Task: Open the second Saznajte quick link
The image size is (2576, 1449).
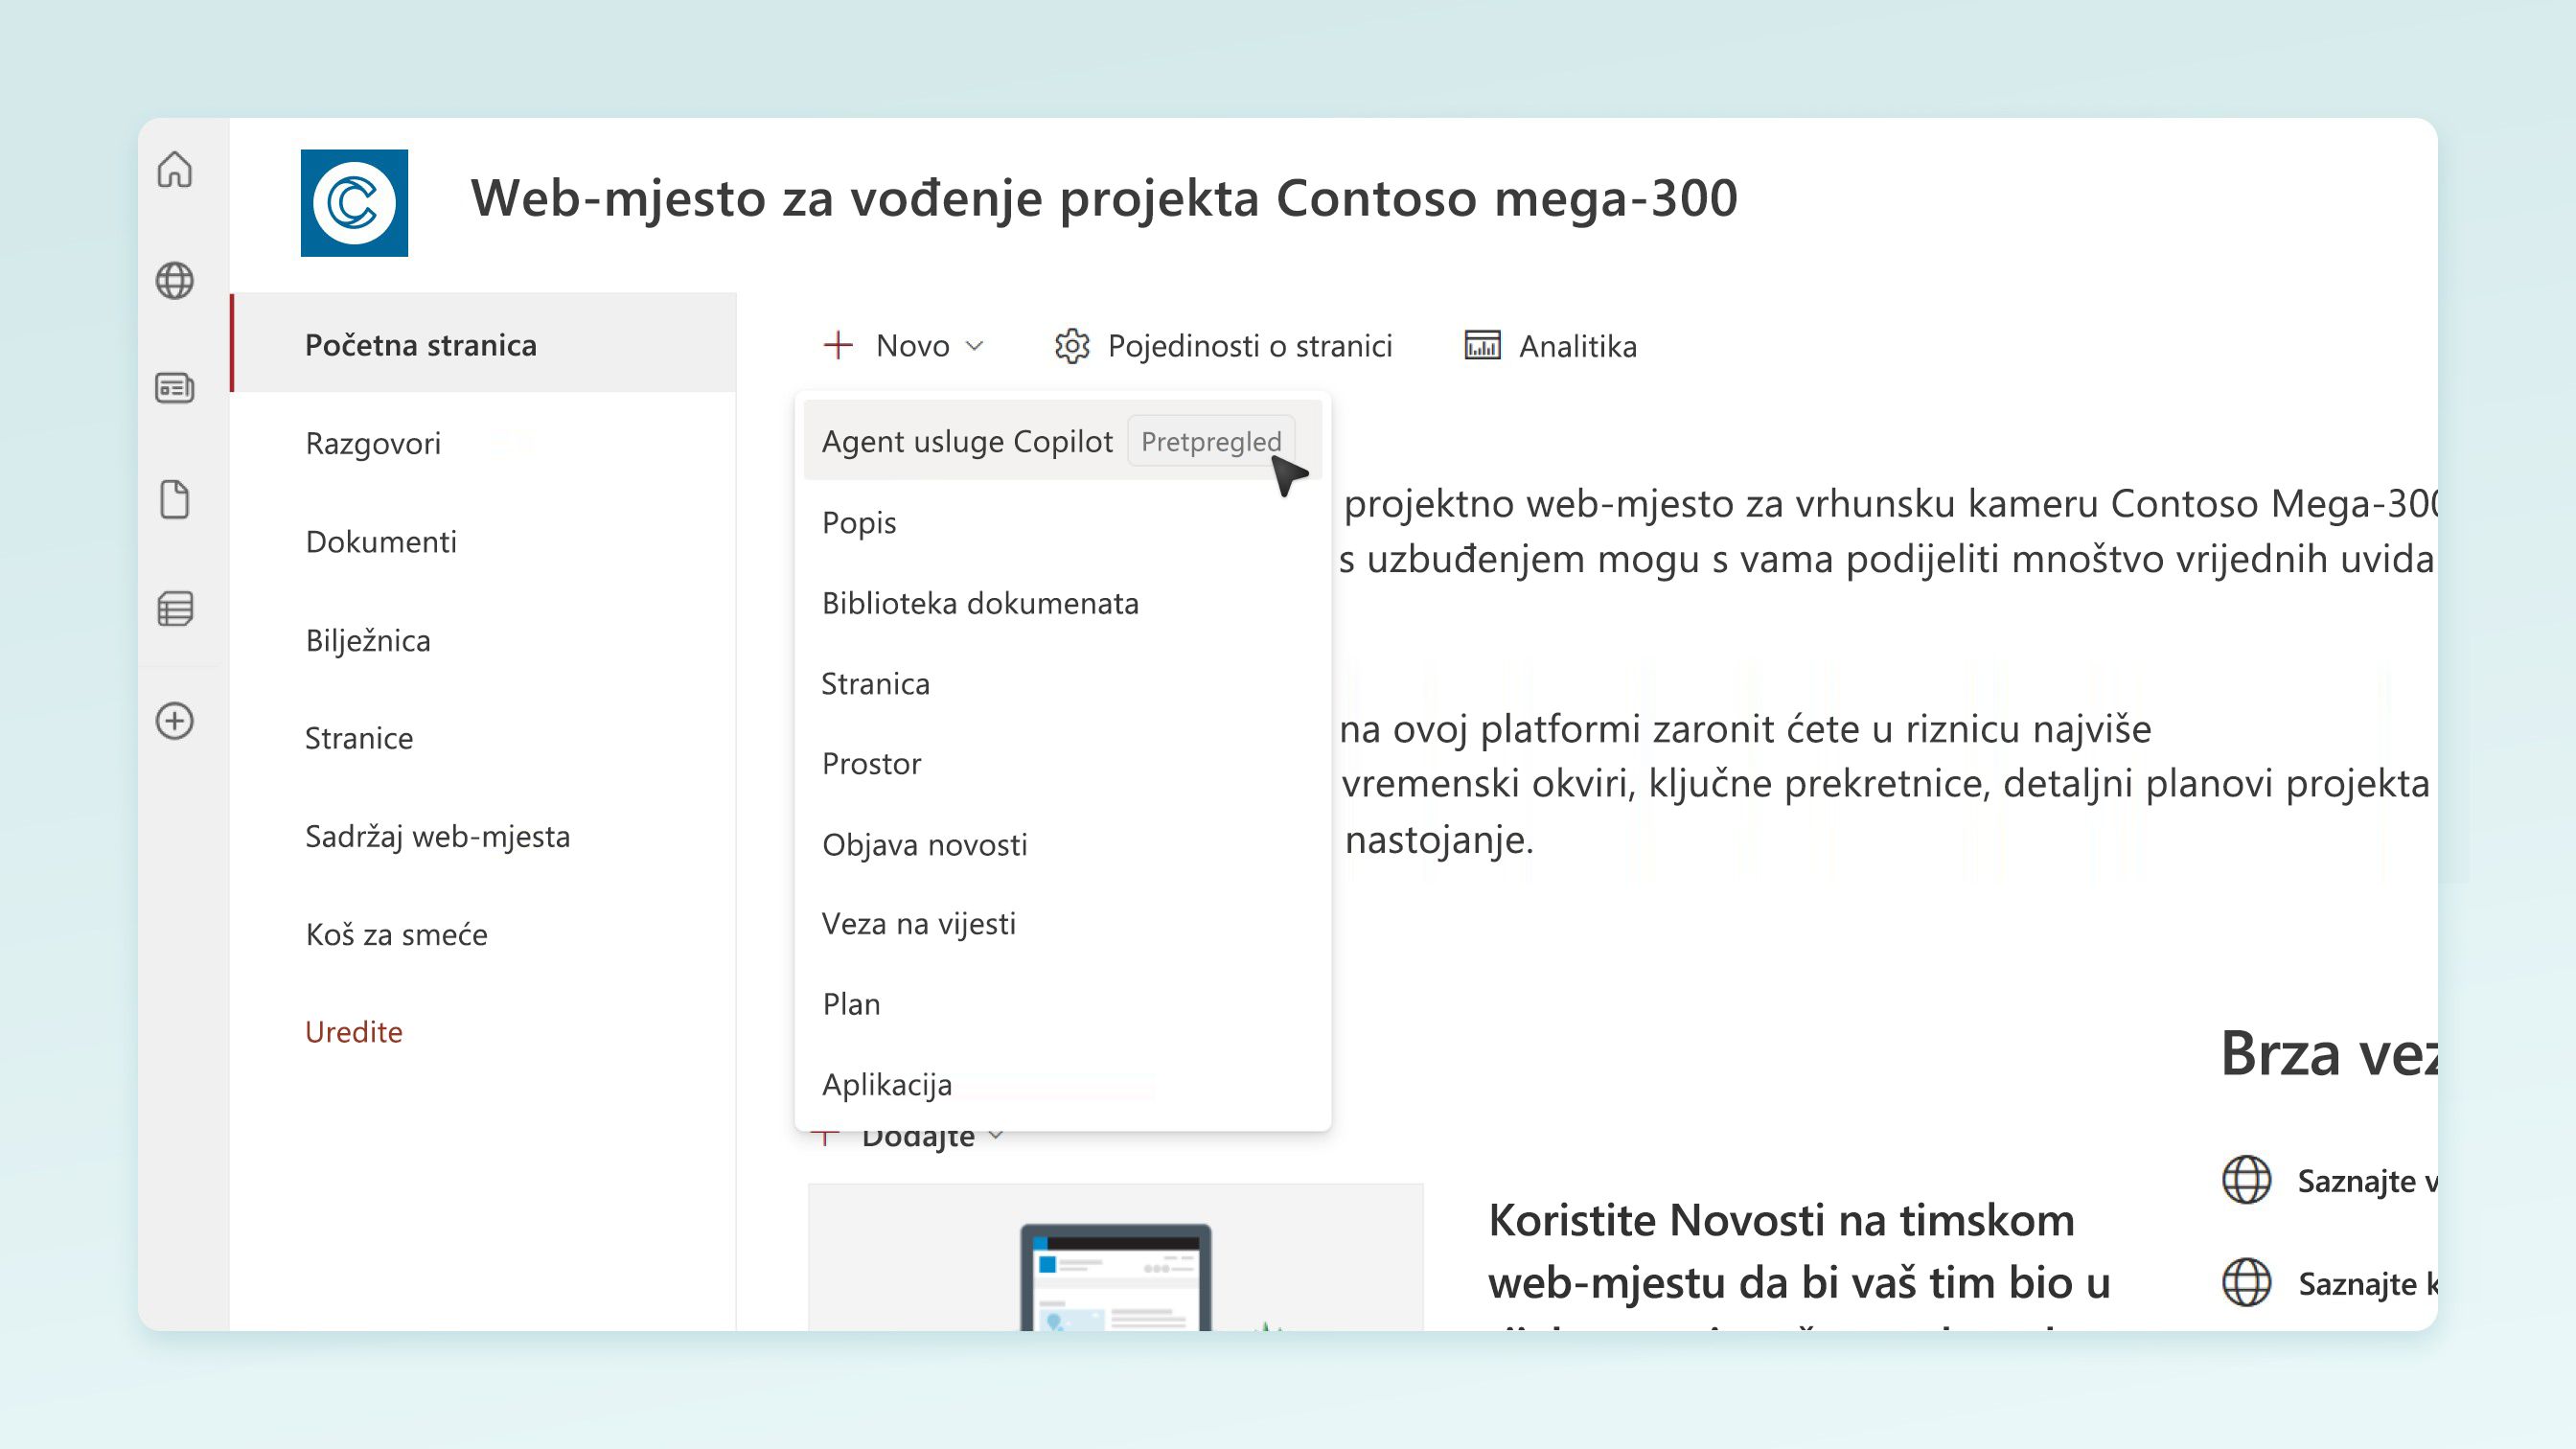Action: [2367, 1284]
